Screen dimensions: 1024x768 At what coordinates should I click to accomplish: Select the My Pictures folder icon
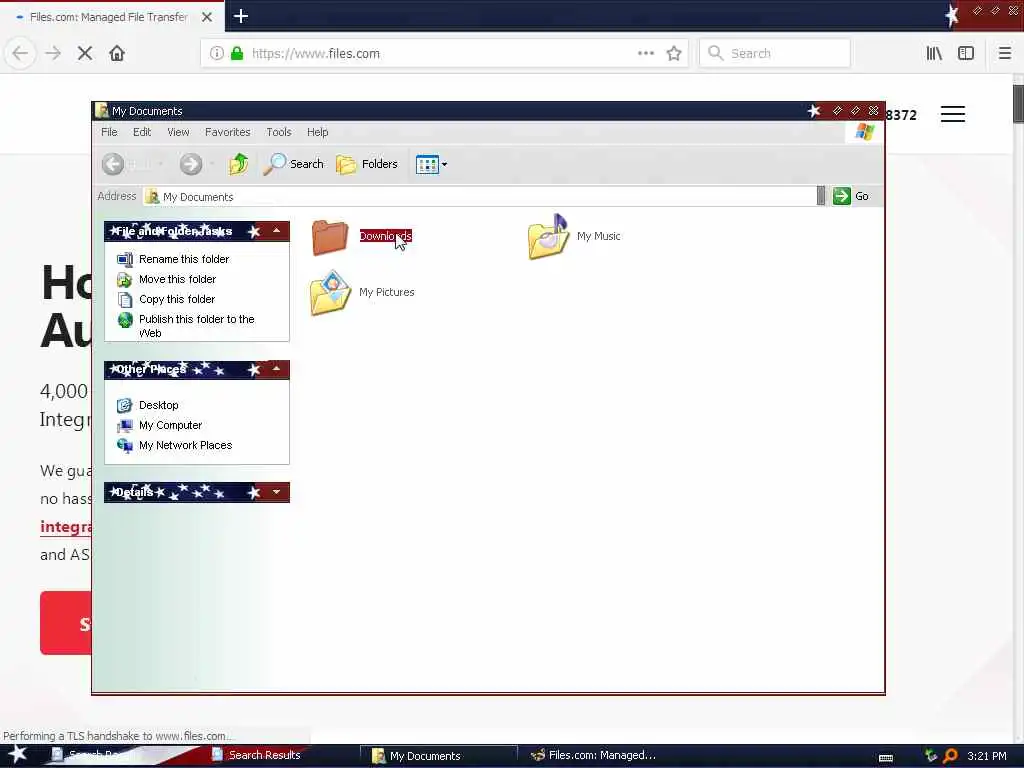[330, 293]
